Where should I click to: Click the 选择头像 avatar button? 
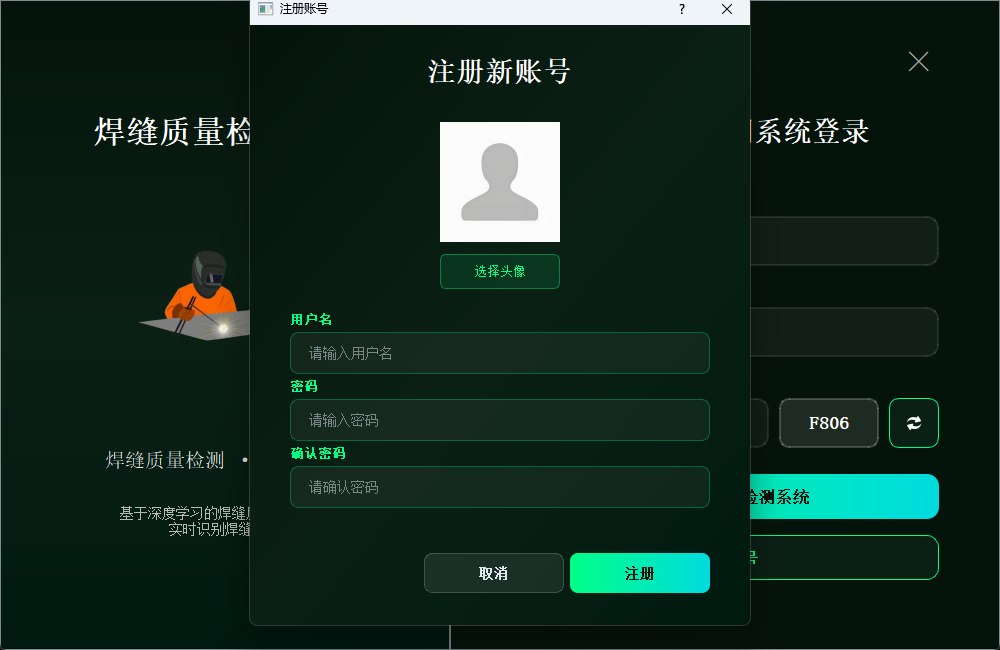[x=499, y=271]
